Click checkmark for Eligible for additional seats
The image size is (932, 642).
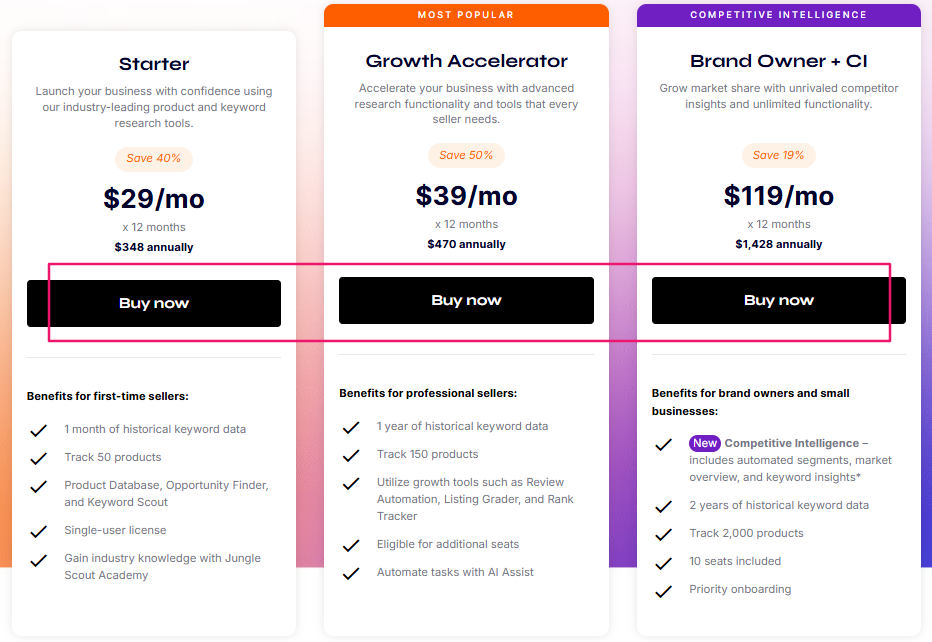[x=351, y=545]
